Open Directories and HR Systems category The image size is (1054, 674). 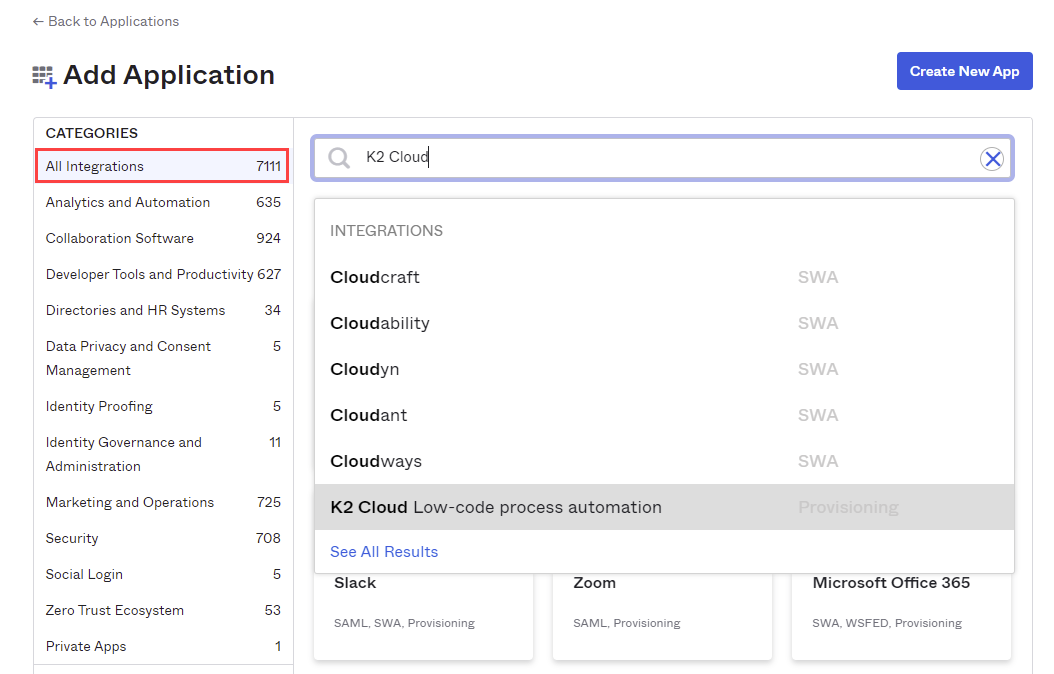pyautogui.click(x=135, y=310)
